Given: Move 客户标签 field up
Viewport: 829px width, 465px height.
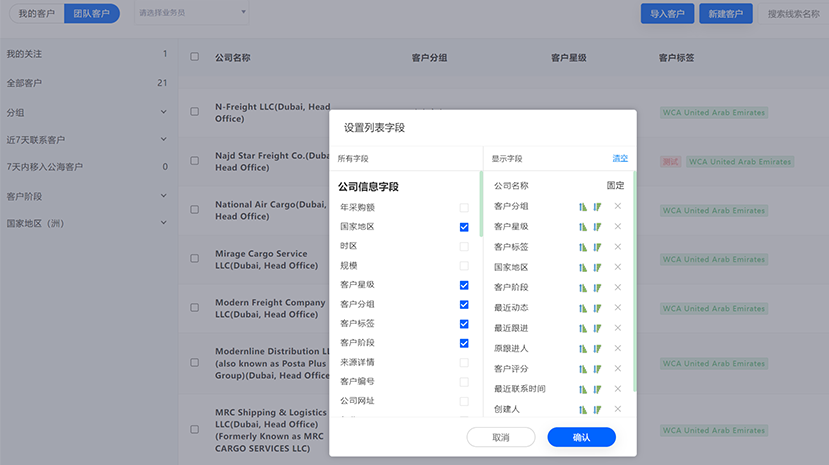Looking at the screenshot, I should pyautogui.click(x=583, y=247).
